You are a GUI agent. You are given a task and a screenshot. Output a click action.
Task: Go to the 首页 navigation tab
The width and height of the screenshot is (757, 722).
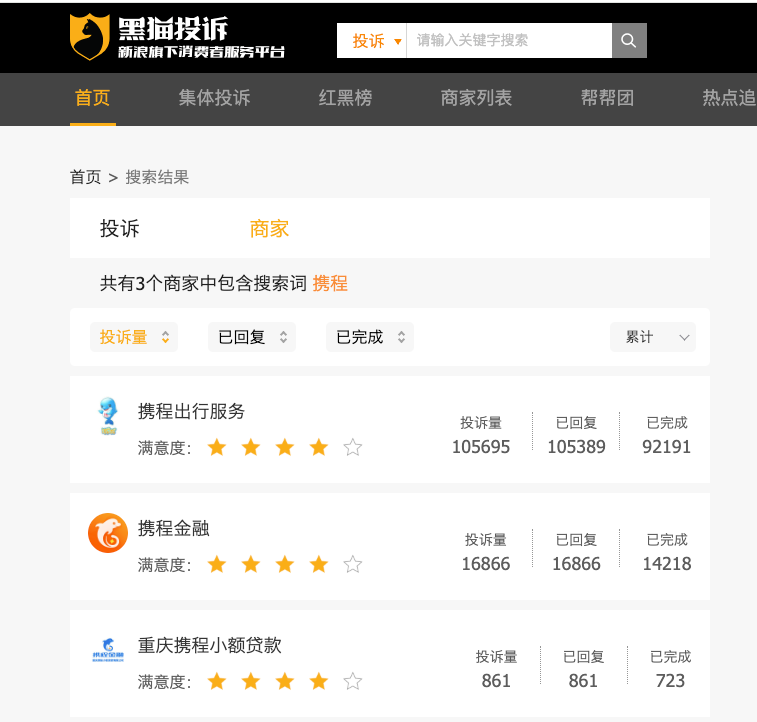[x=92, y=98]
